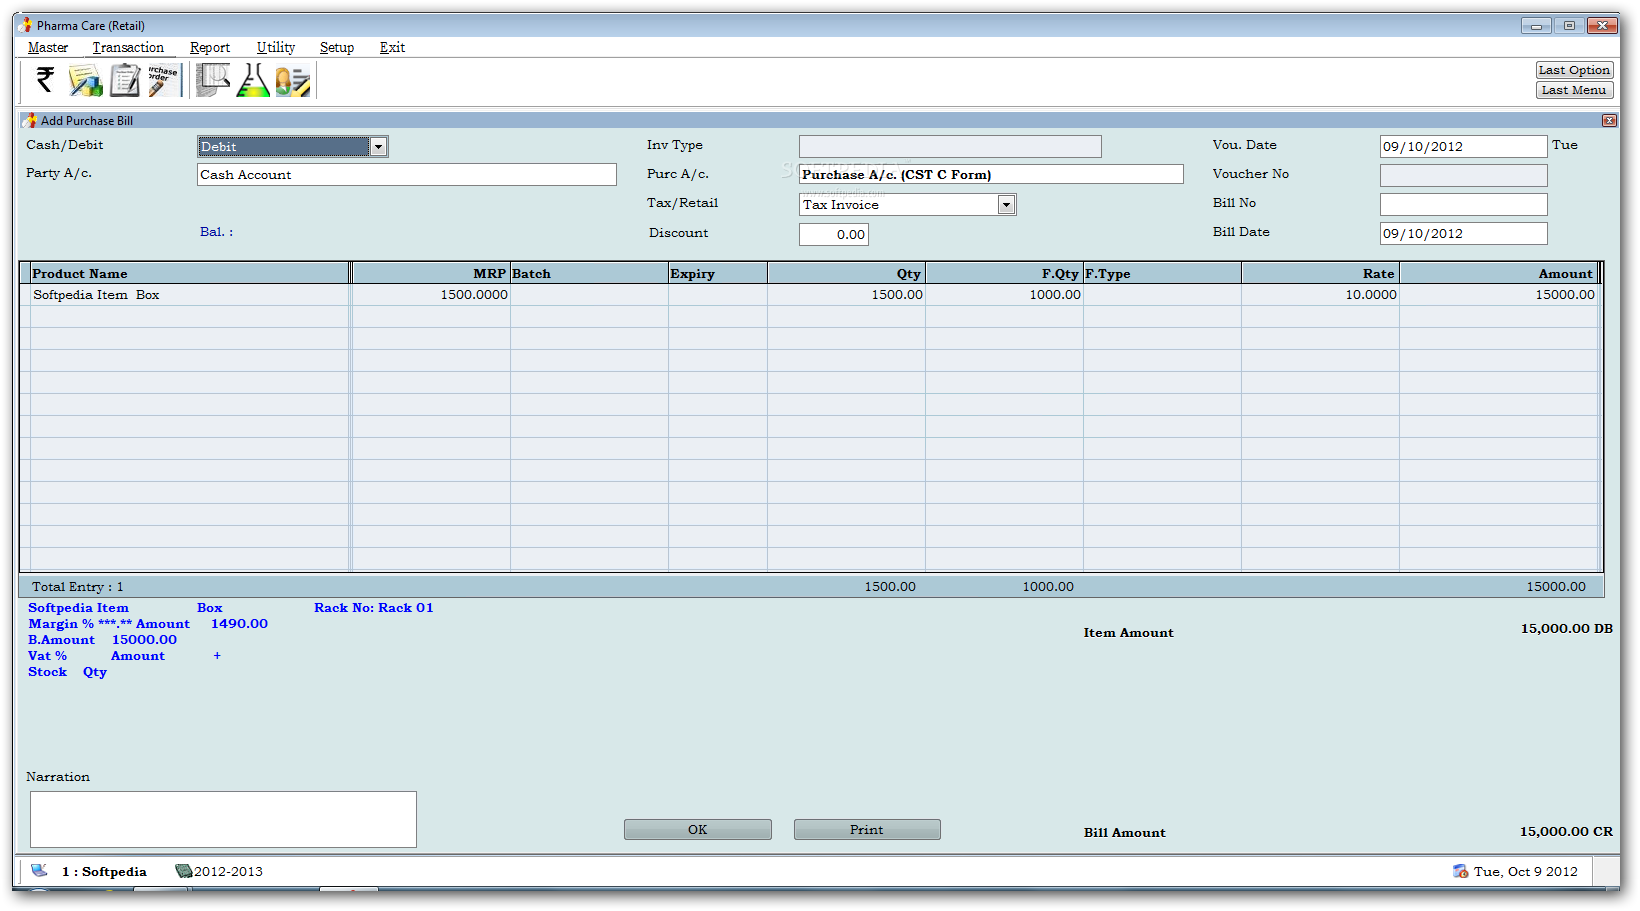Click the Rate column header
The width and height of the screenshot is (1640, 911).
coord(1320,274)
